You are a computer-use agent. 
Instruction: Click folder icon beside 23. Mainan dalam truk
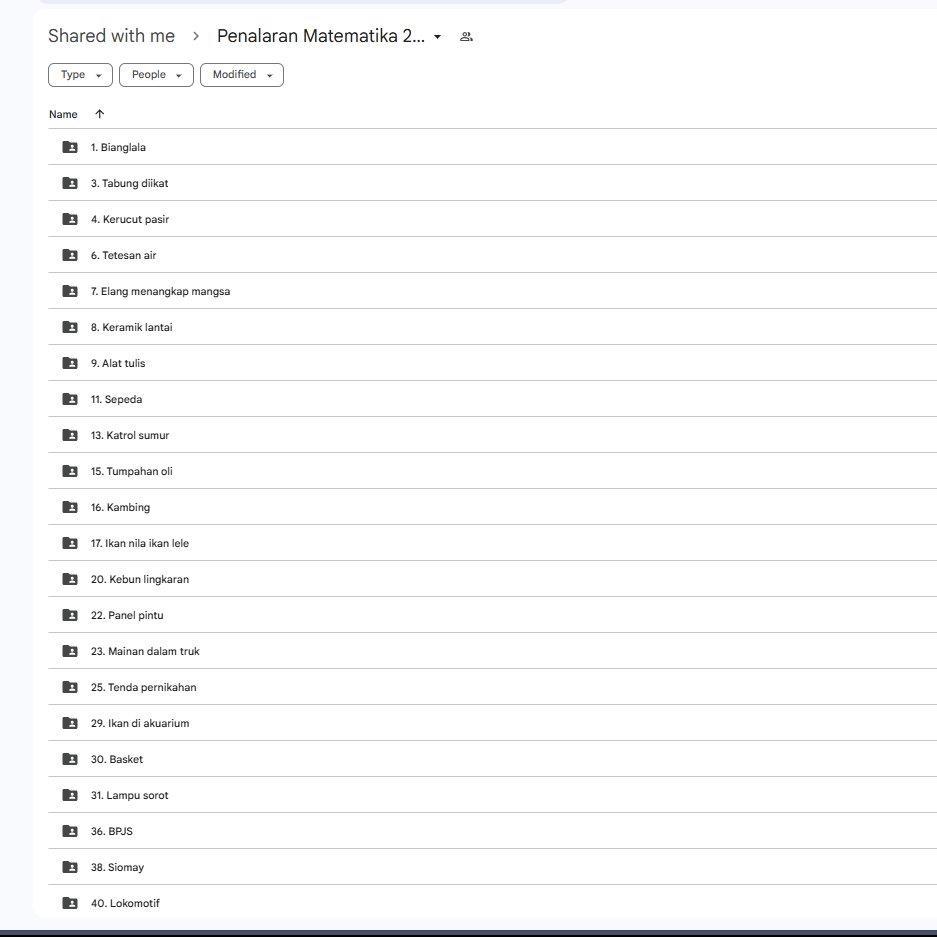pos(70,651)
